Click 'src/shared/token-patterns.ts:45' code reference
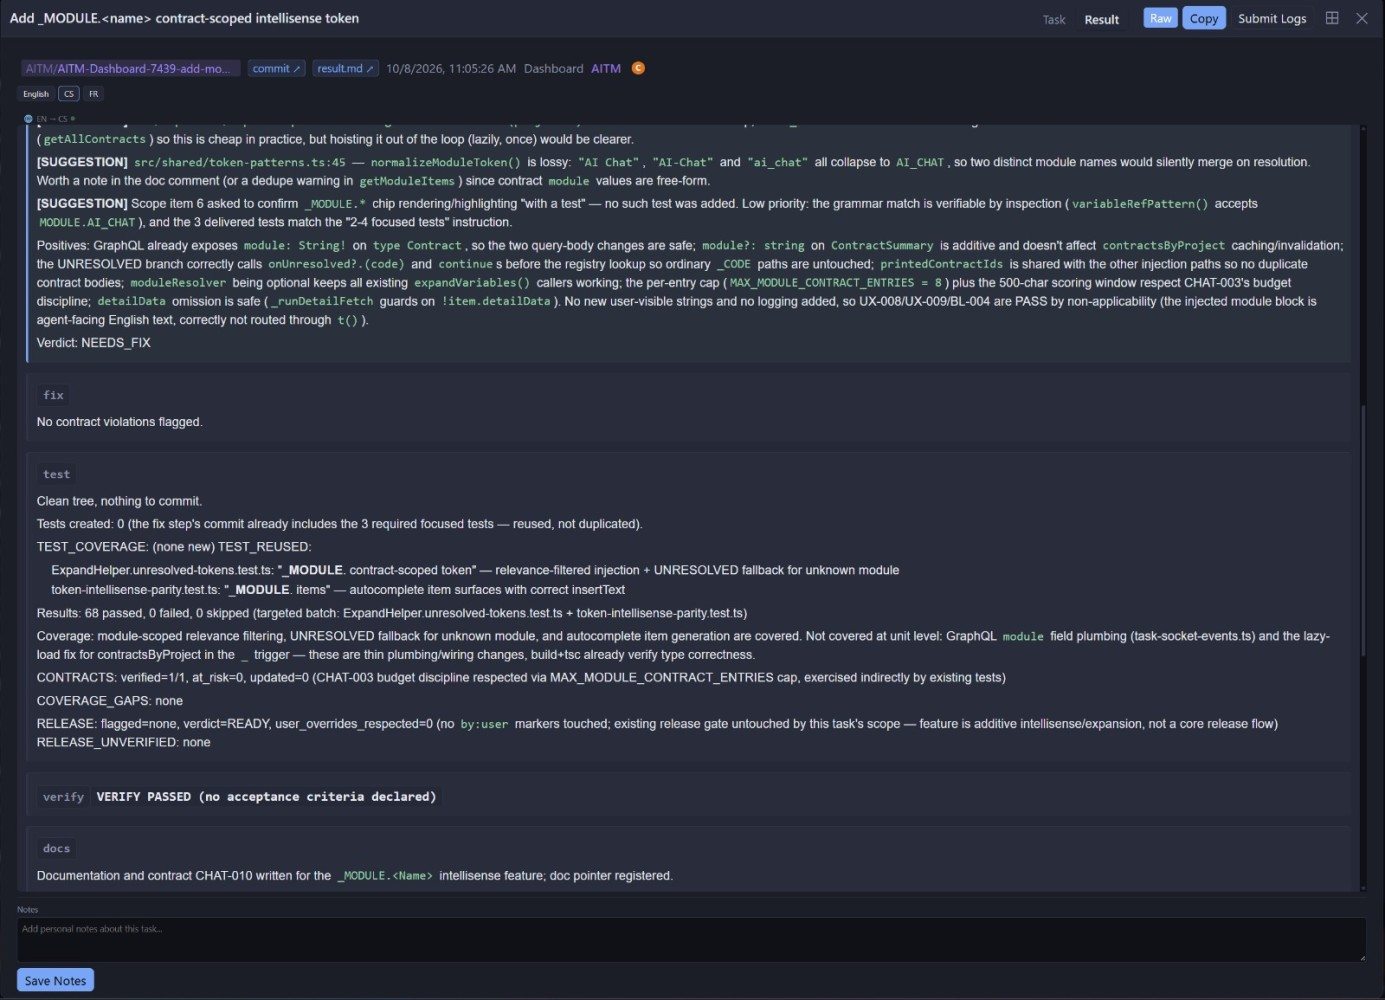 (x=240, y=162)
